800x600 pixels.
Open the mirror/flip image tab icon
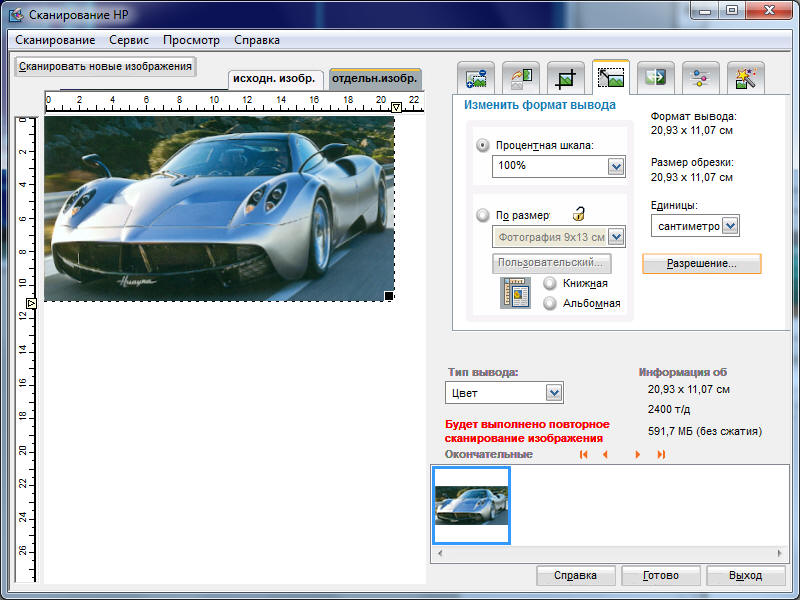pyautogui.click(x=655, y=78)
